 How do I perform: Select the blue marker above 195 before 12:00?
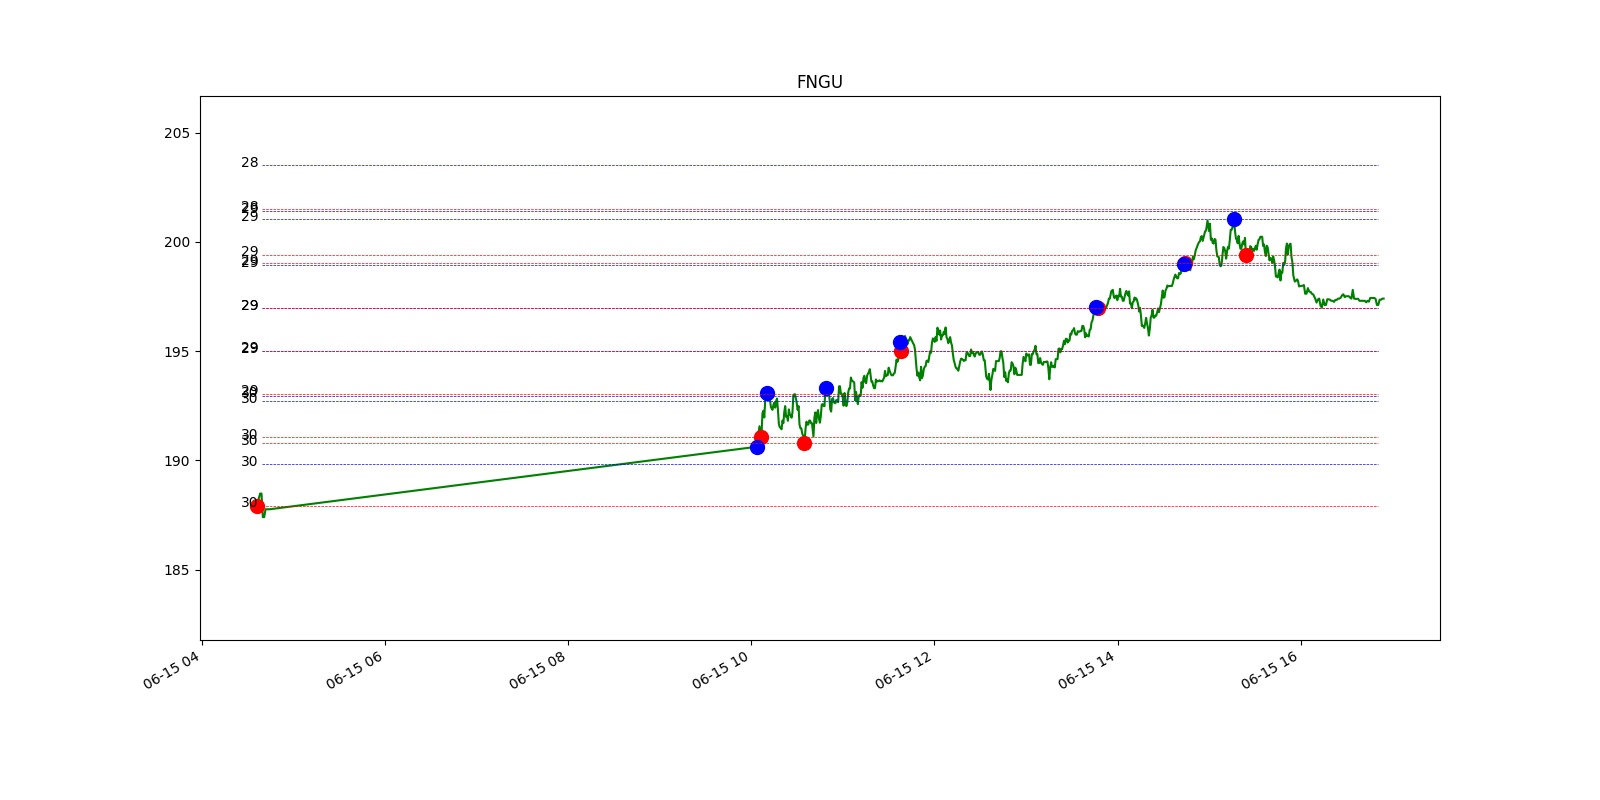point(900,342)
